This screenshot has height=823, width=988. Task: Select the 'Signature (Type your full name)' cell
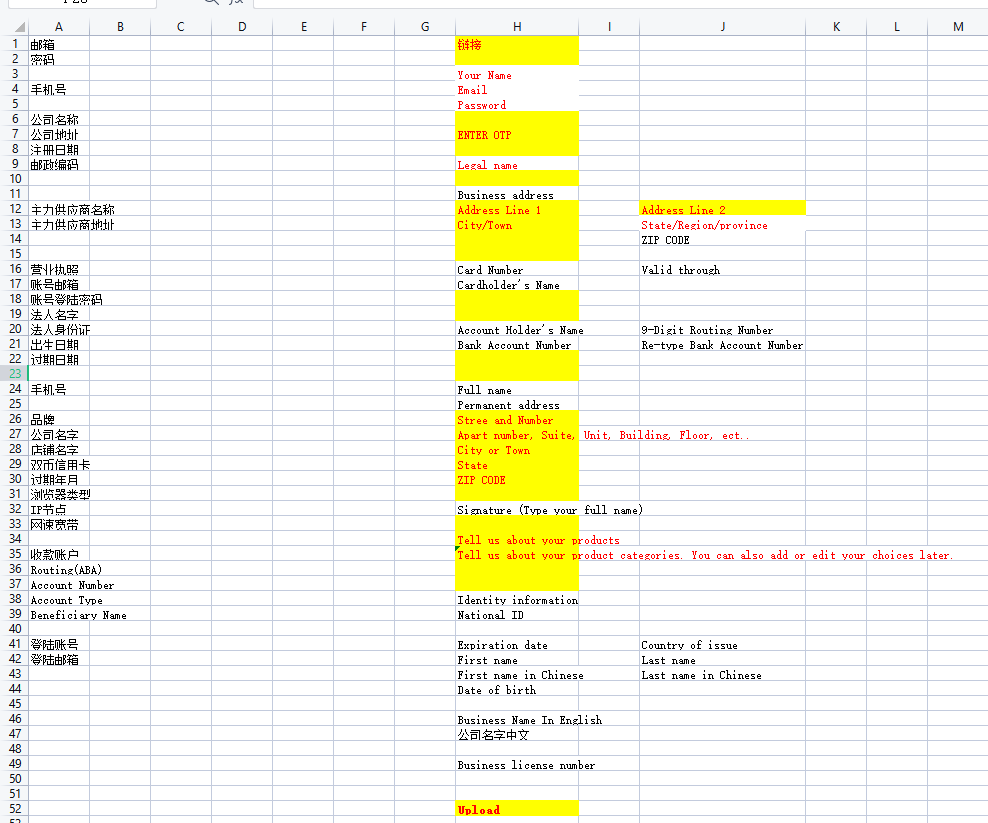coord(517,509)
